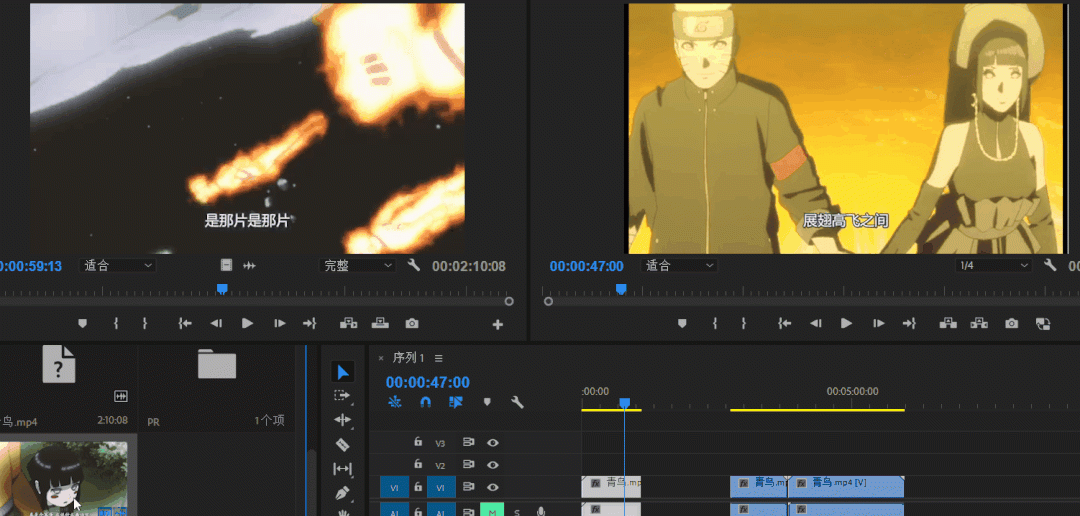Step back one frame in Program monitor
The height and width of the screenshot is (516, 1080).
(x=816, y=323)
